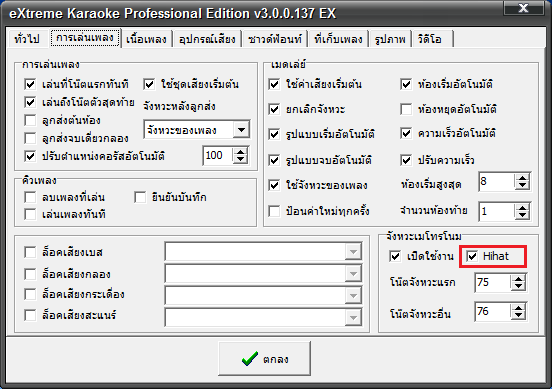Enable ห้องหยุดอัตโนมัติ checkbox
The height and width of the screenshot is (389, 552).
(406, 109)
